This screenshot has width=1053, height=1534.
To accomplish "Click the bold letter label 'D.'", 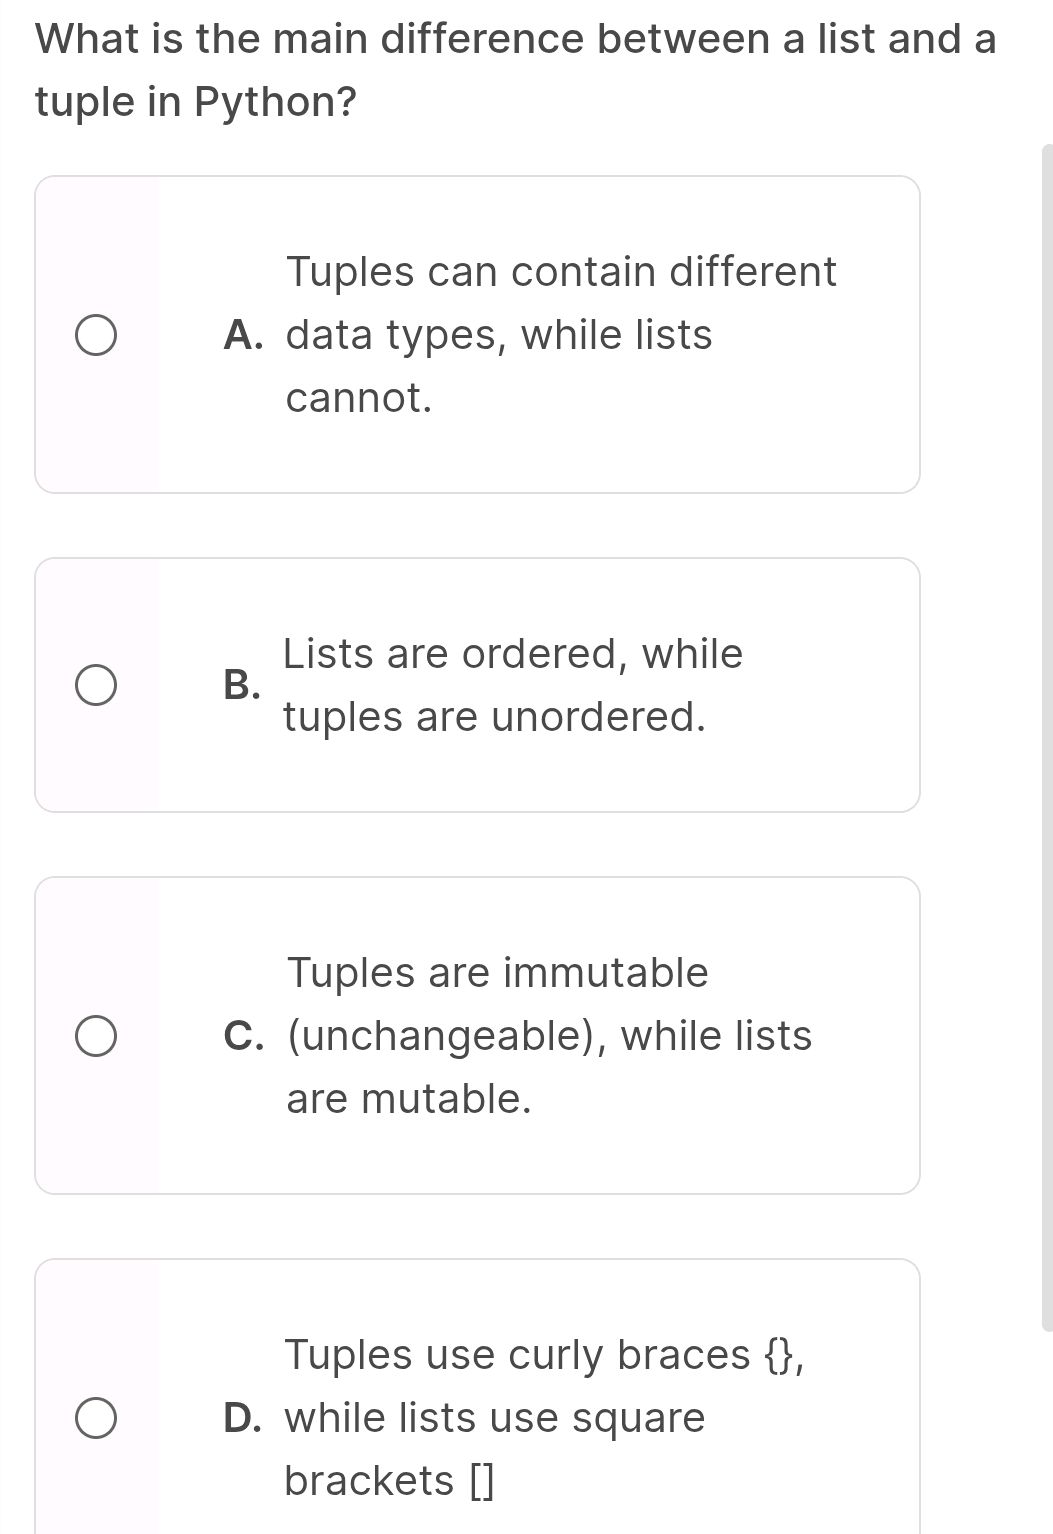I will [244, 1419].
